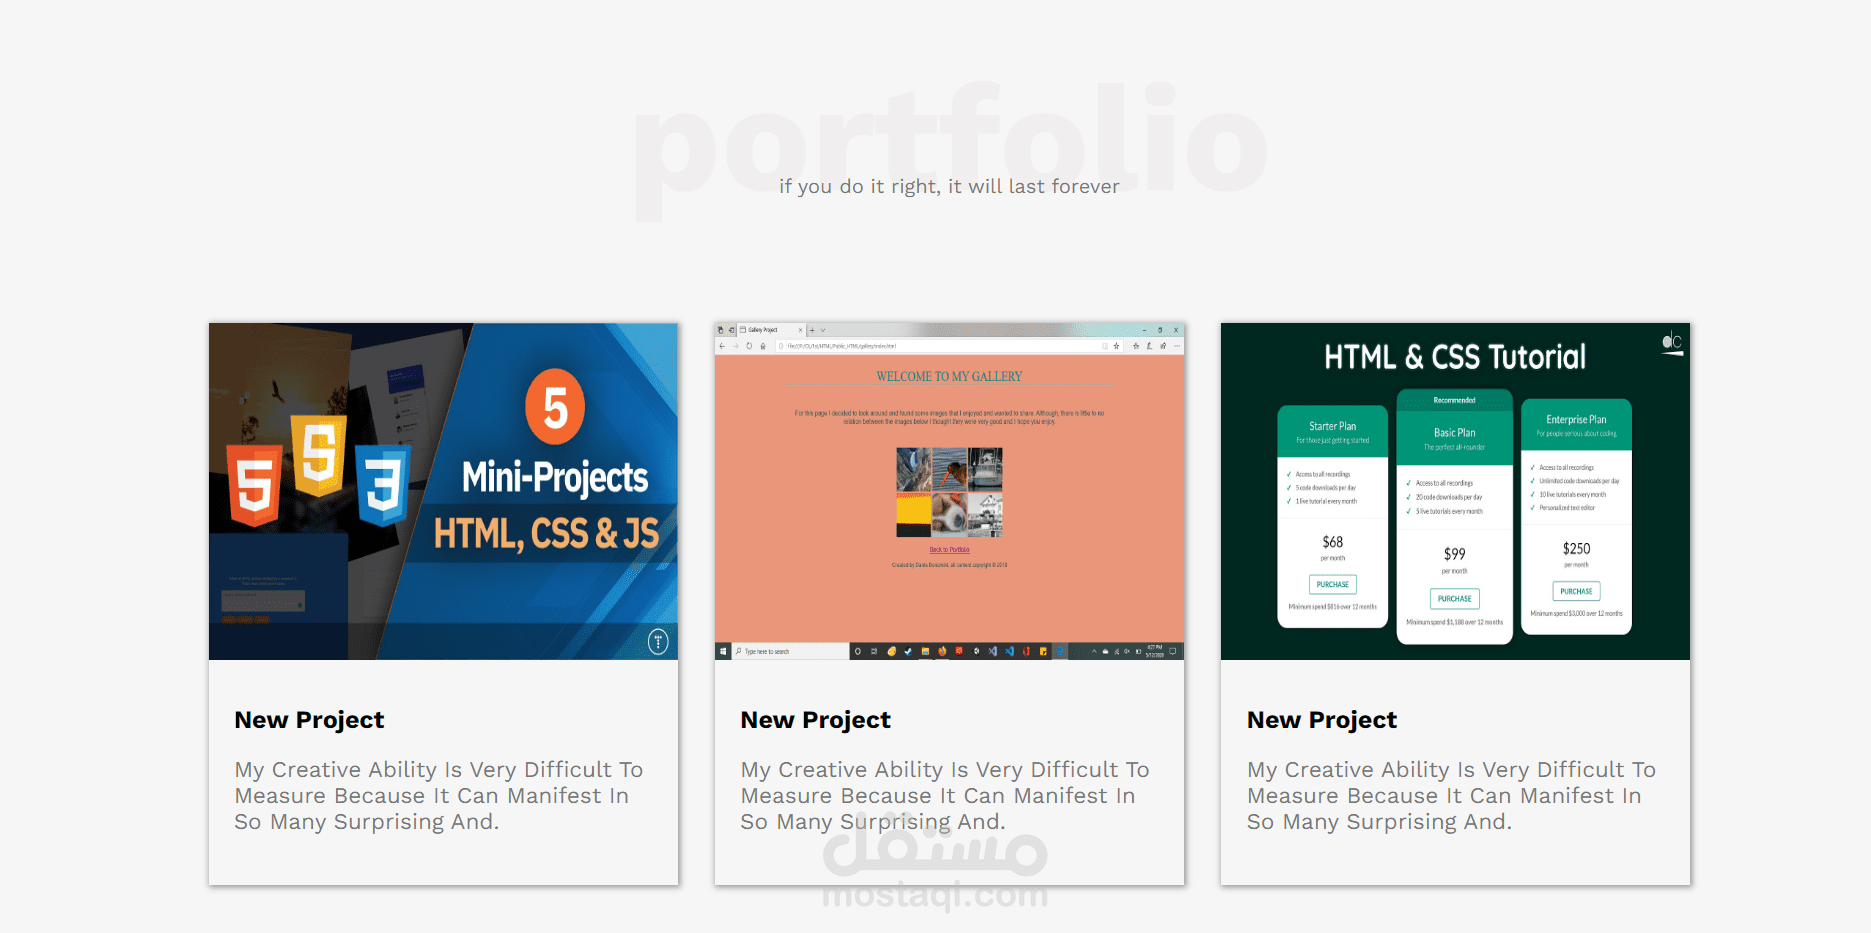Viewport: 1871px width, 933px height.
Task: Open the Mini-Projects HTML, CSS & JS thumbnail
Action: (x=443, y=491)
